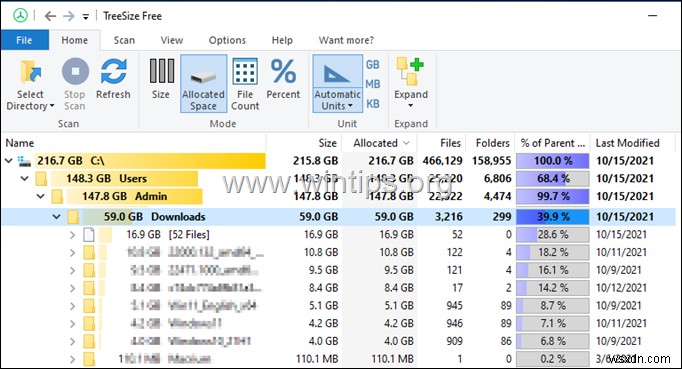Switch to the View tab
The width and height of the screenshot is (682, 369).
(x=171, y=40)
